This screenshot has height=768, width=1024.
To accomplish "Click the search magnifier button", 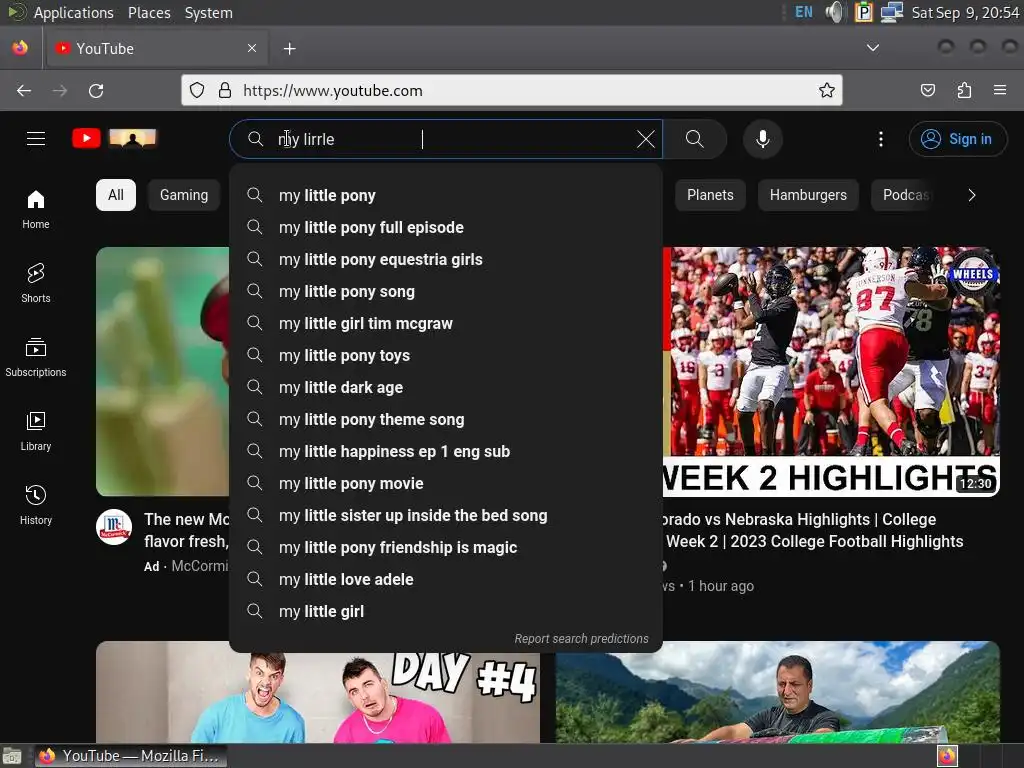I will coord(695,138).
